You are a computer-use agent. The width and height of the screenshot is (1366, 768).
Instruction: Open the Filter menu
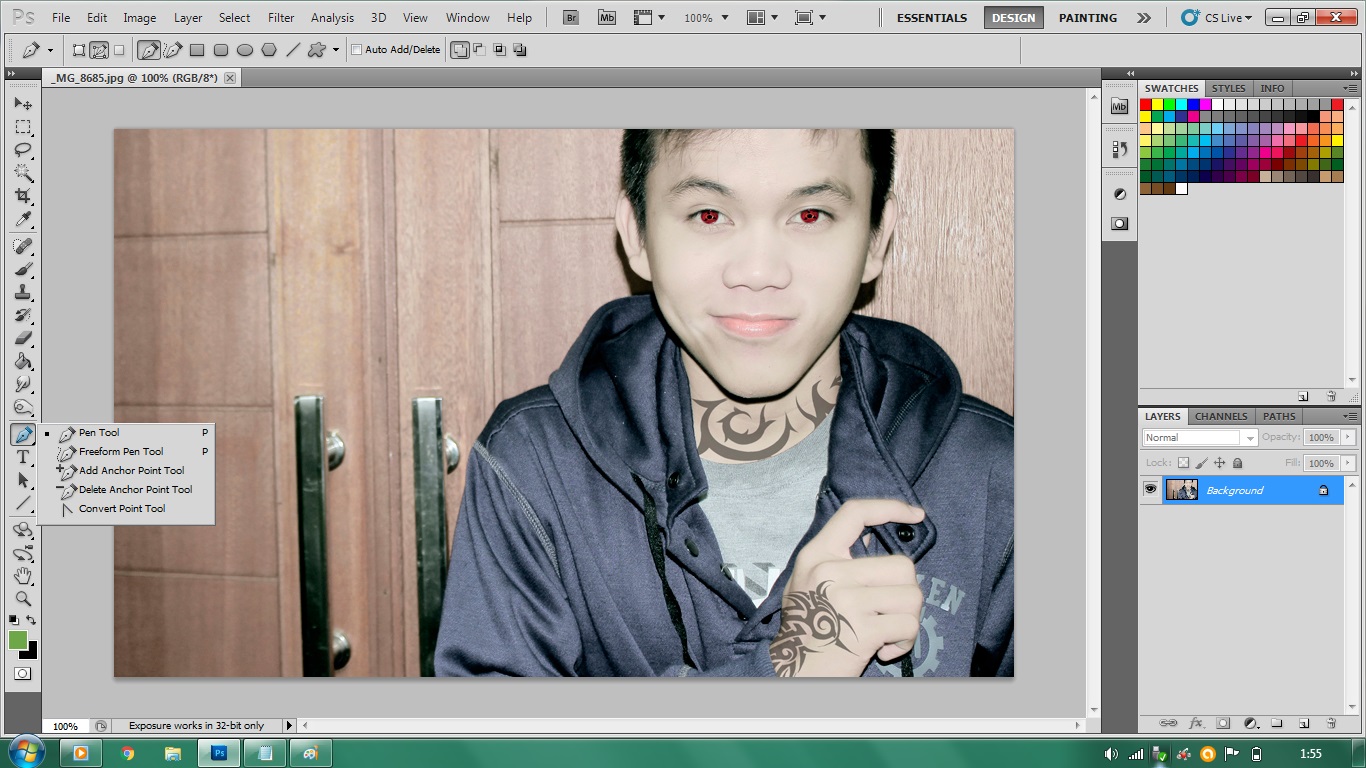[x=281, y=17]
